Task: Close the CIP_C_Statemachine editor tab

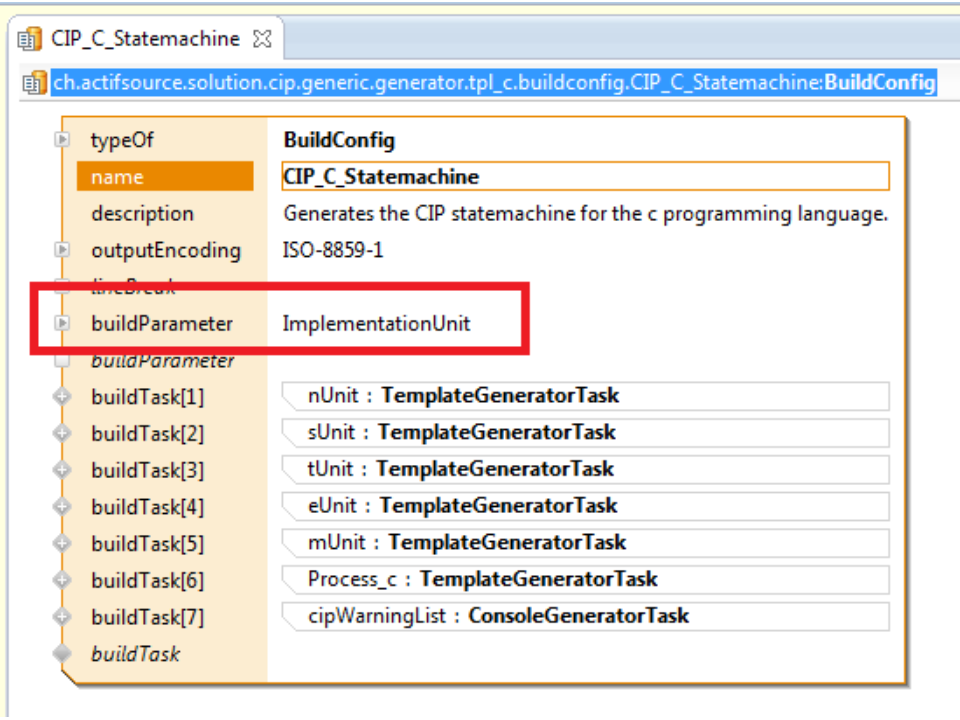Action: pyautogui.click(x=262, y=40)
